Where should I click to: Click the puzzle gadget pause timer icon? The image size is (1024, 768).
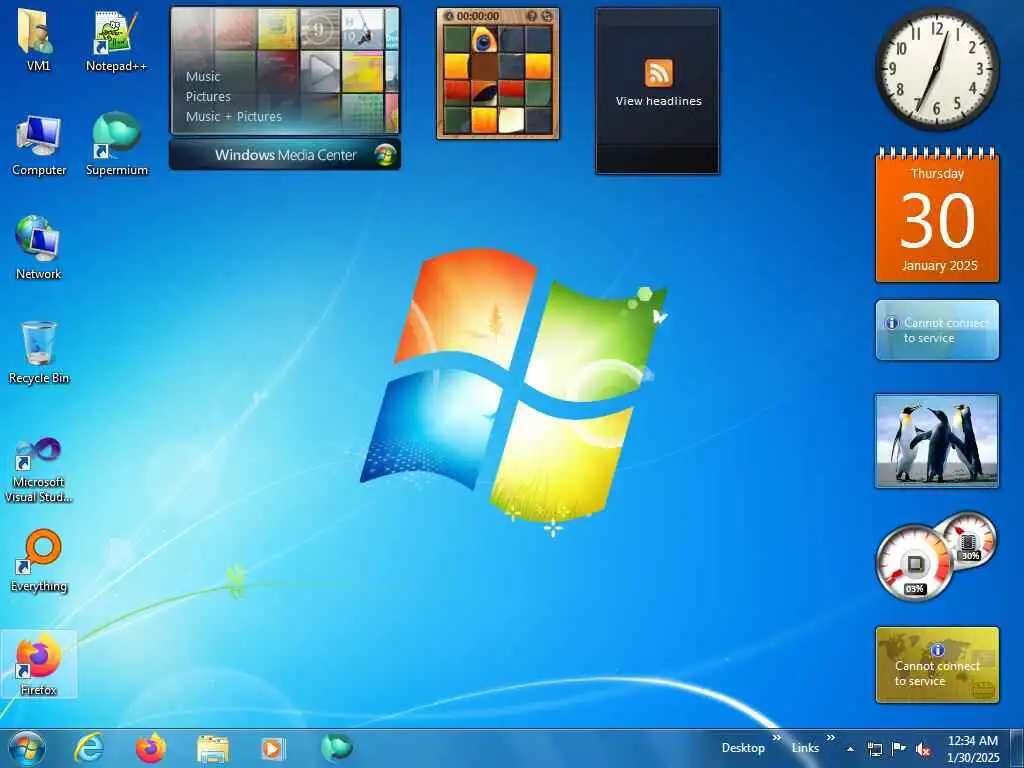click(x=448, y=16)
